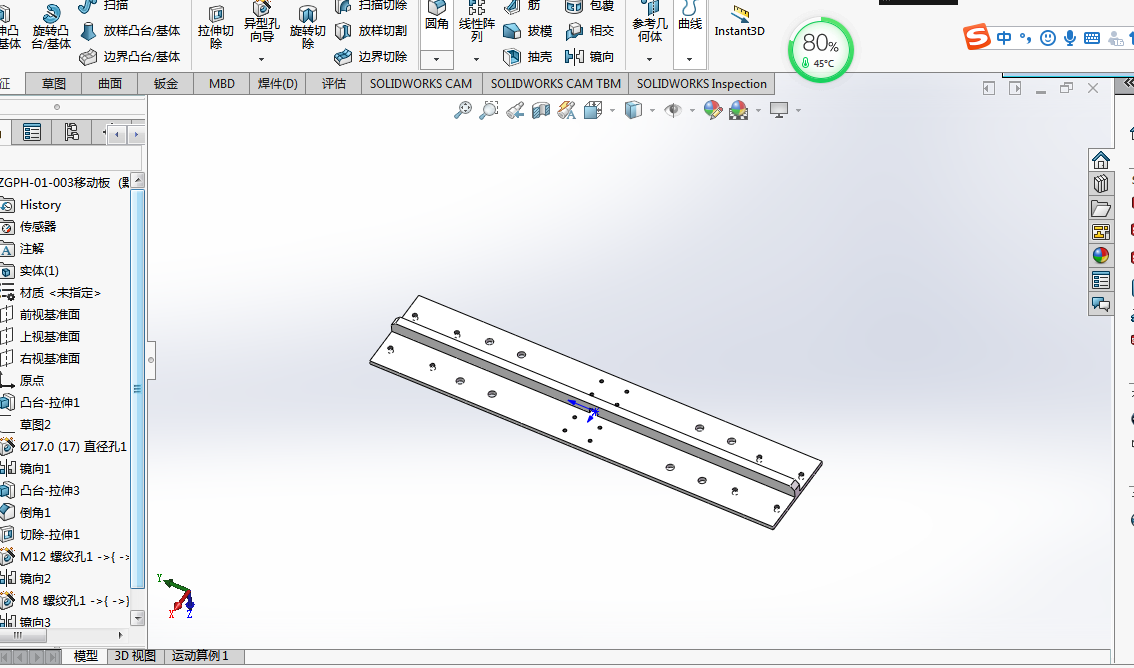
Task: Switch to the 曲面 surfaces tab
Action: click(x=110, y=84)
